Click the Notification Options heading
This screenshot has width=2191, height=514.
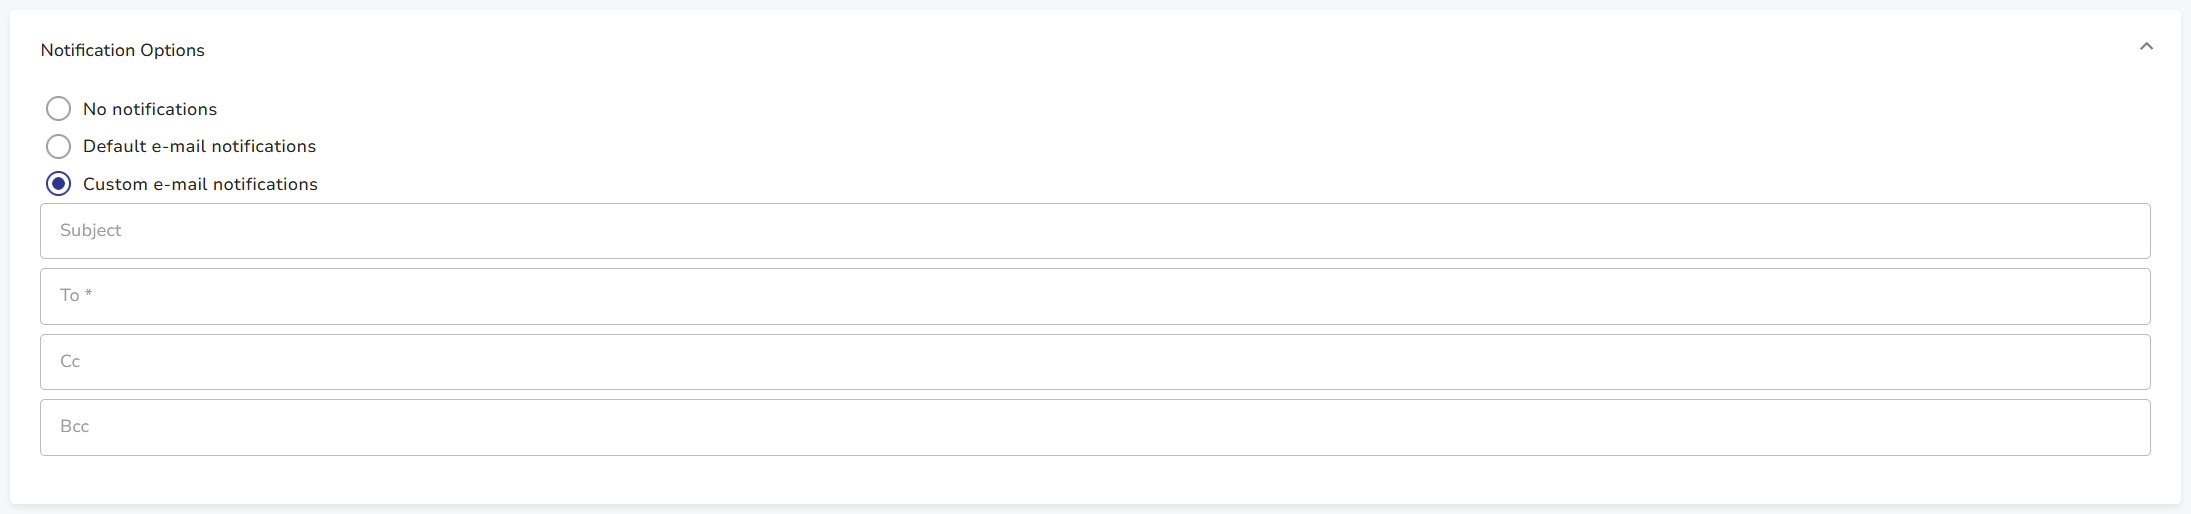pos(122,50)
